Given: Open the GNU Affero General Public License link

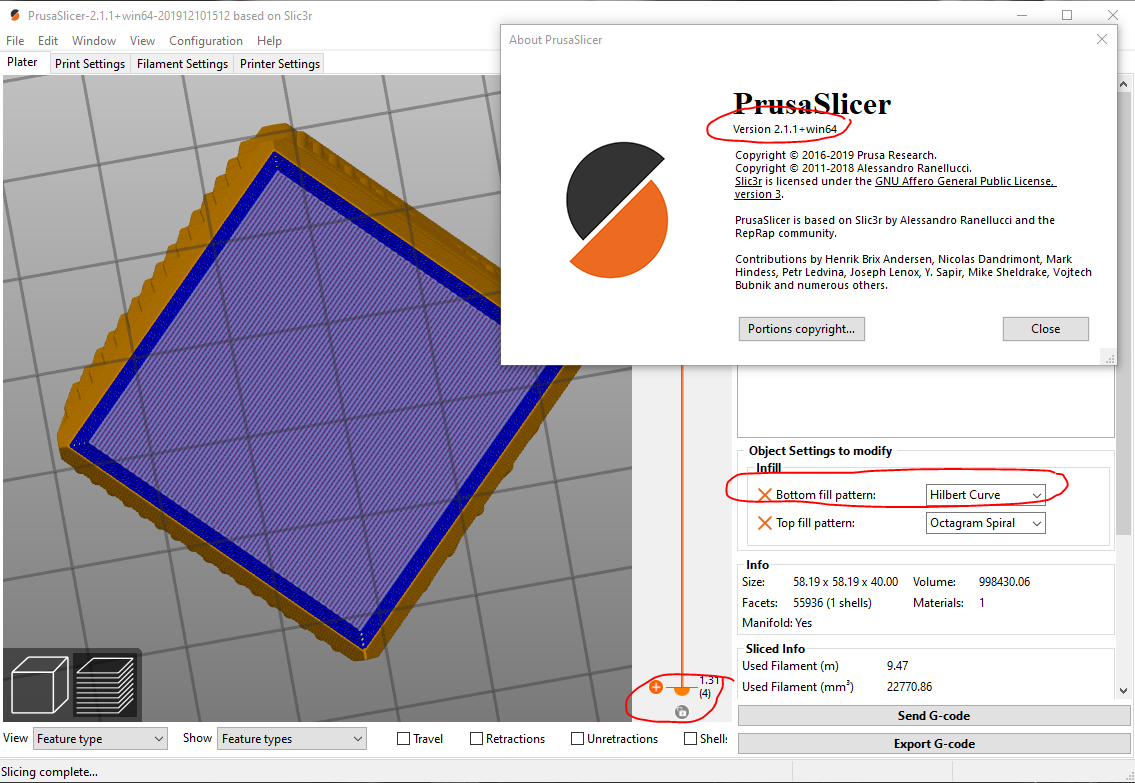Looking at the screenshot, I should point(964,181).
